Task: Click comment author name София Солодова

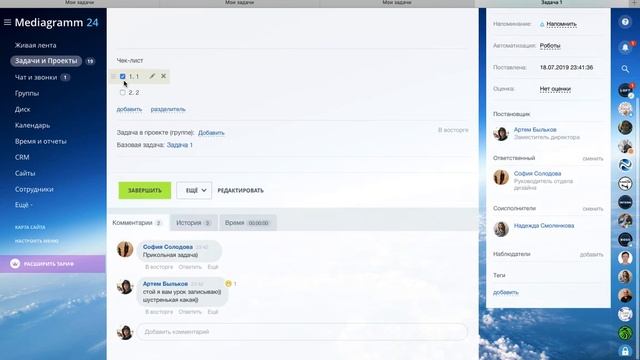Action: point(168,247)
